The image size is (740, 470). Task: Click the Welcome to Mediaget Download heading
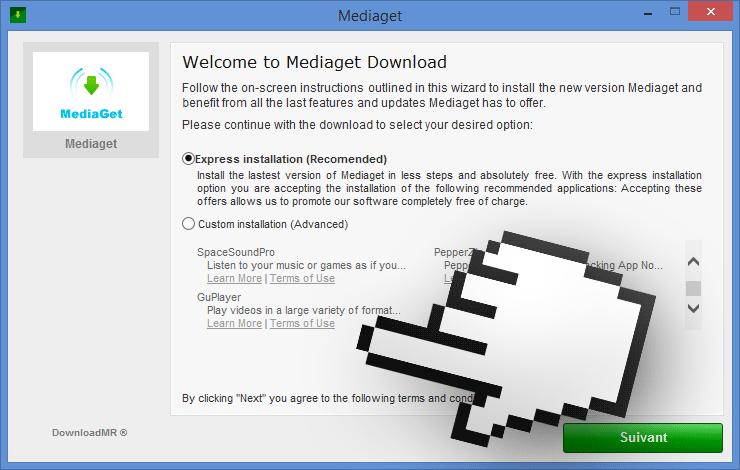coord(314,62)
